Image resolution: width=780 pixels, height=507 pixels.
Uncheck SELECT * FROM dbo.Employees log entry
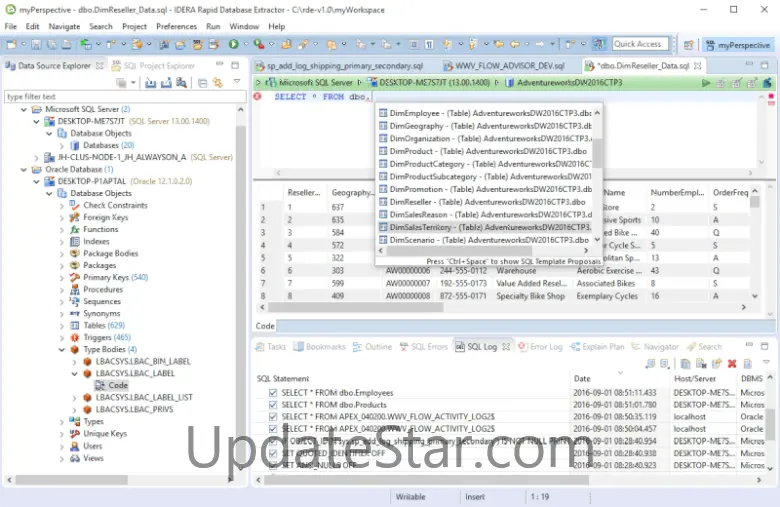tap(273, 393)
